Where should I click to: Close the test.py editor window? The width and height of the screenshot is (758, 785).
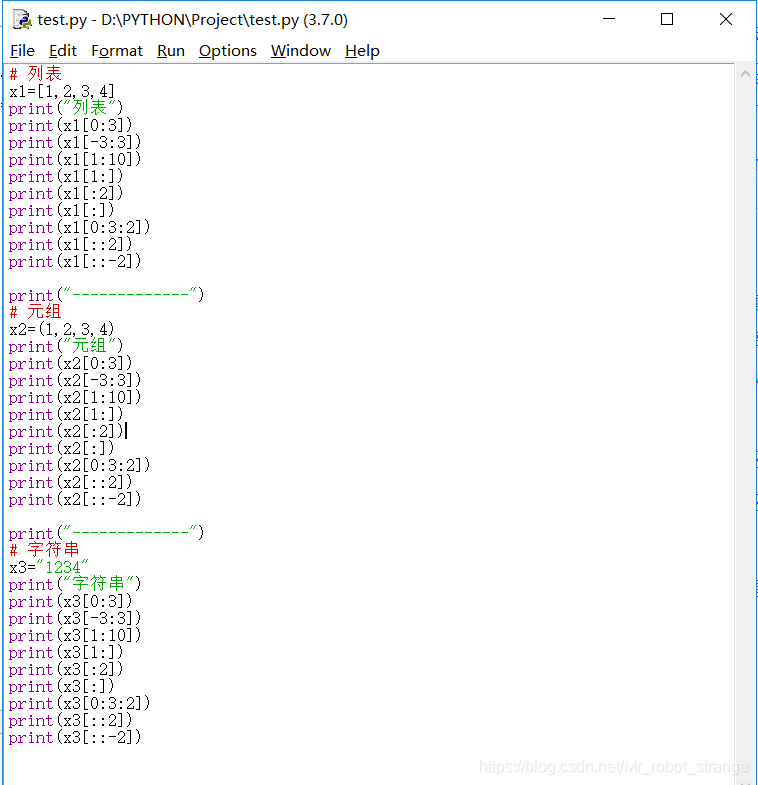pyautogui.click(x=725, y=19)
